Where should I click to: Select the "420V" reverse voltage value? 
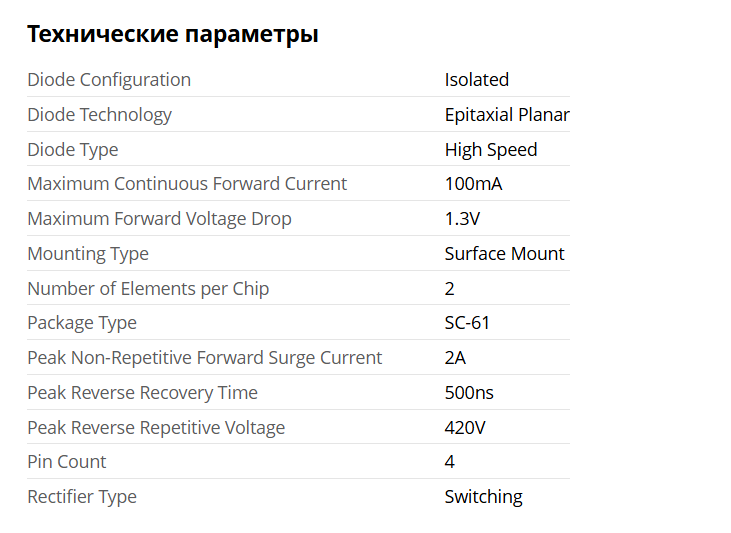pyautogui.click(x=465, y=428)
